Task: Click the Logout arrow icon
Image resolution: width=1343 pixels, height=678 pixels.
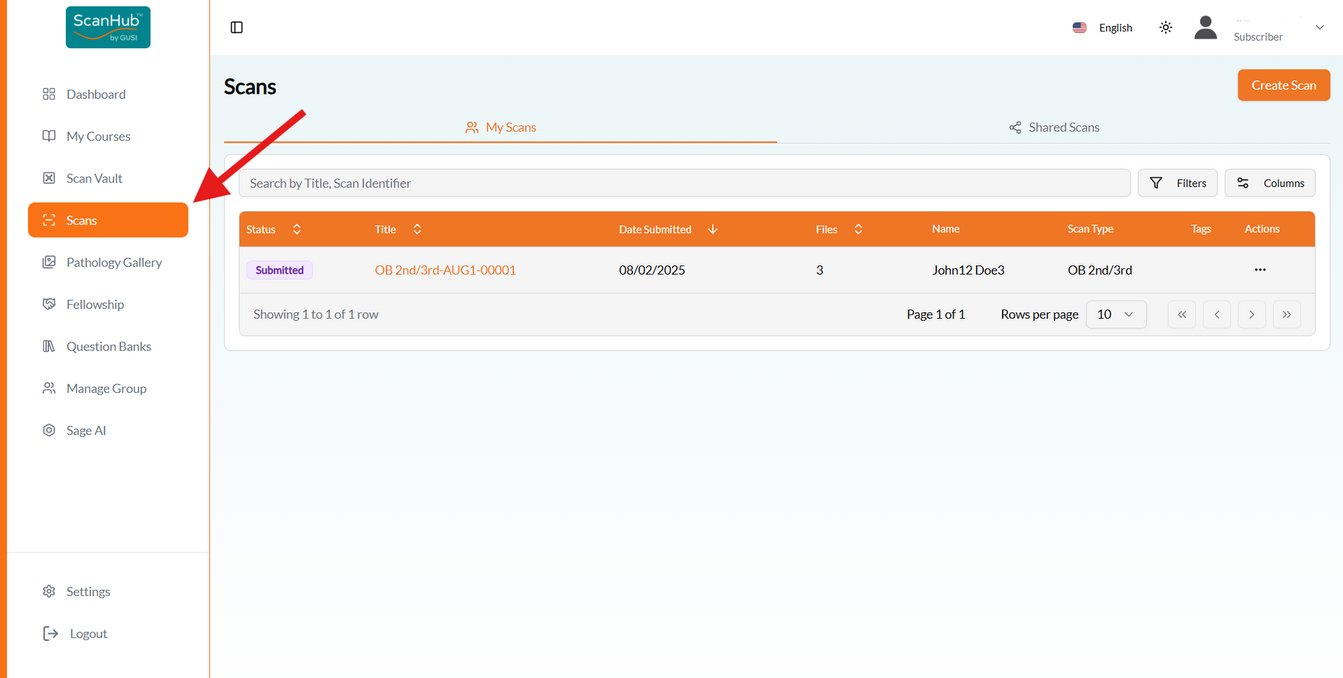Action: coord(50,633)
